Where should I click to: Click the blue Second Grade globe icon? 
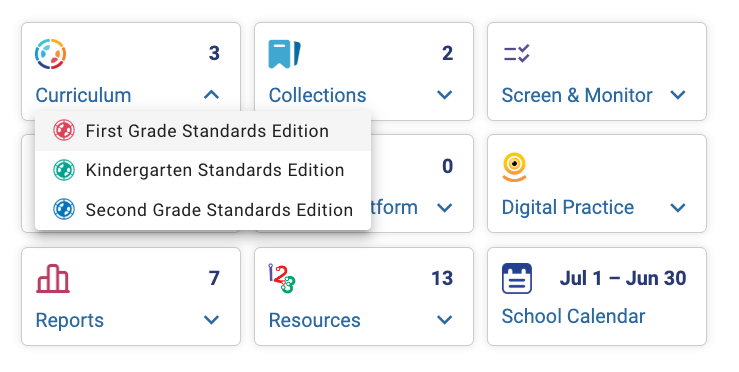[x=64, y=209]
